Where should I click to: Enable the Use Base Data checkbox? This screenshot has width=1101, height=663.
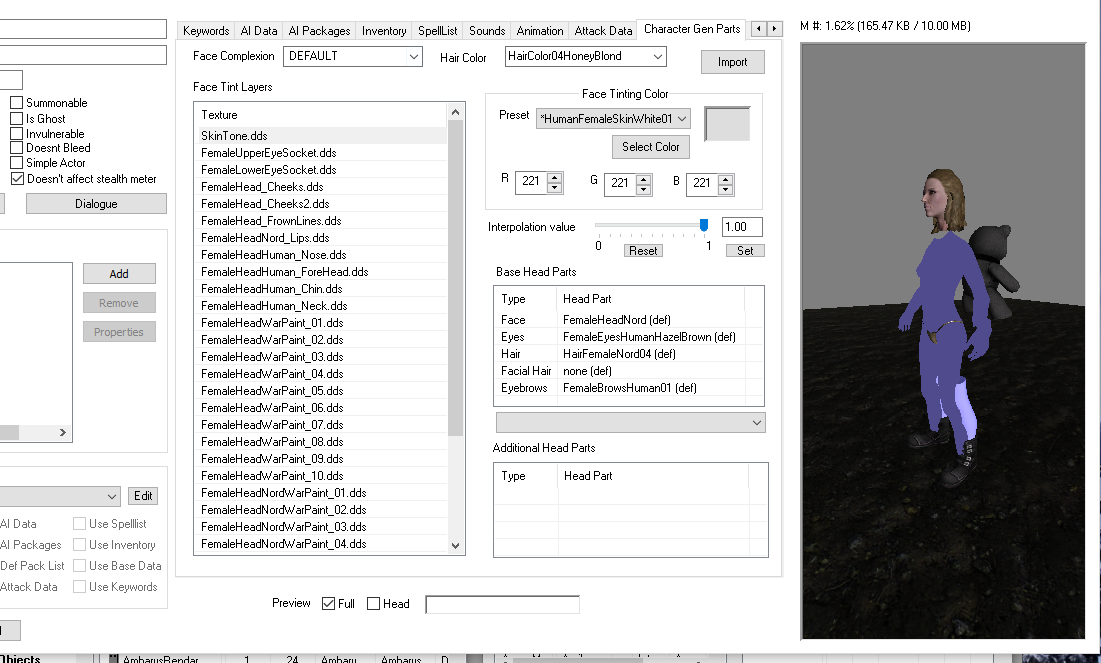79,565
